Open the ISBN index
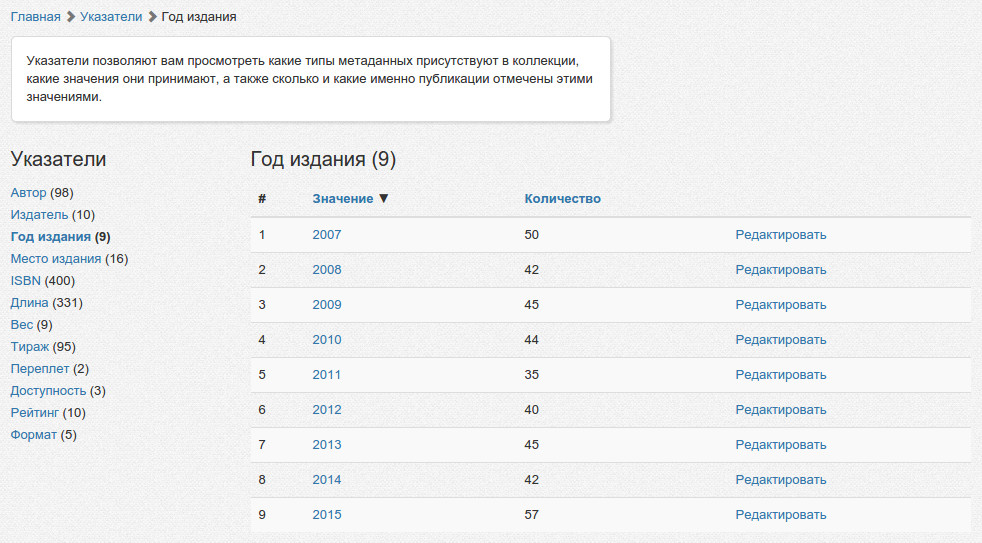The width and height of the screenshot is (982, 543). click(x=25, y=281)
